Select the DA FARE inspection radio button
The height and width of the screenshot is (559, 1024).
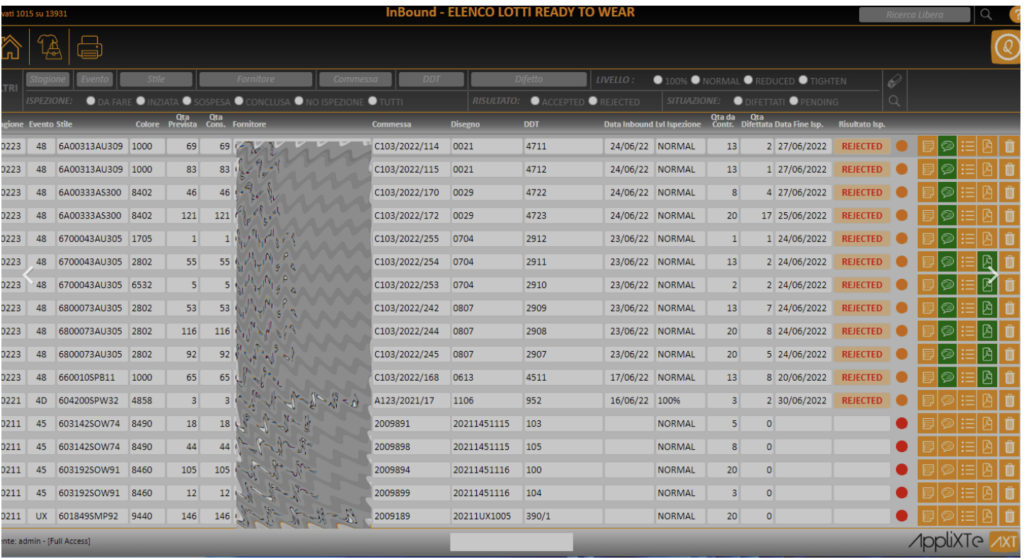pyautogui.click(x=91, y=101)
